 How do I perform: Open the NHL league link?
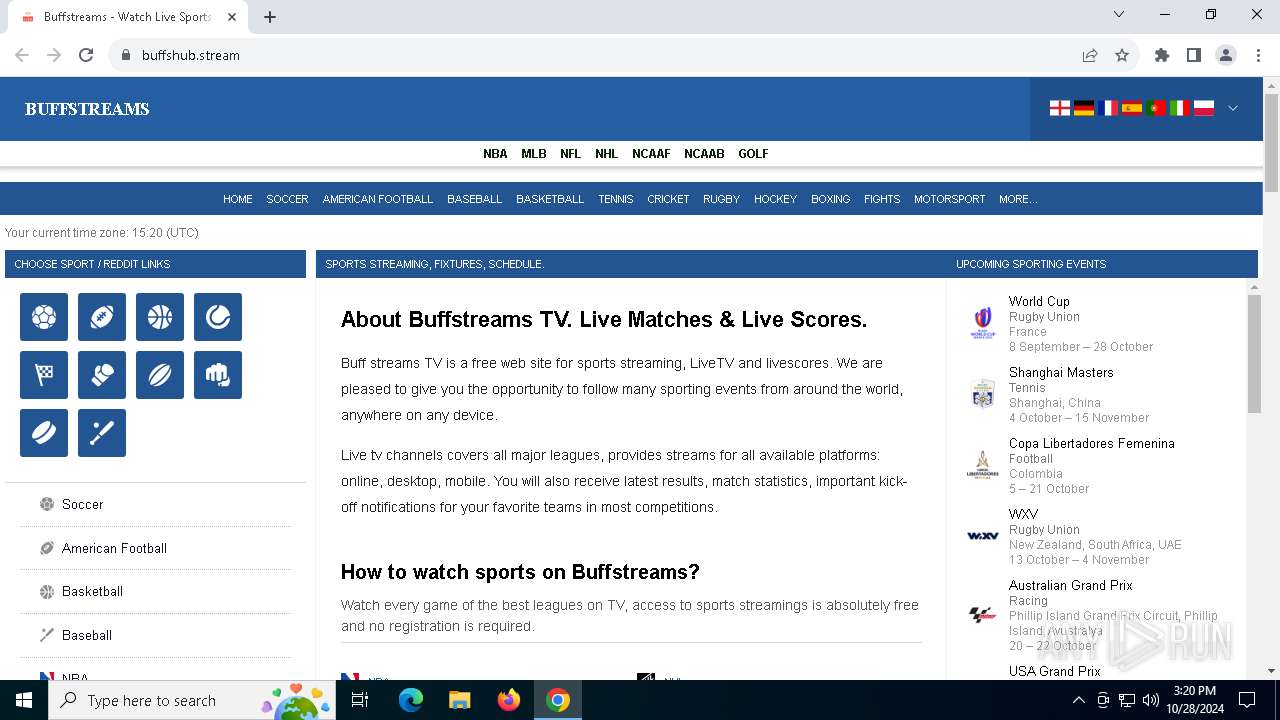coord(607,154)
